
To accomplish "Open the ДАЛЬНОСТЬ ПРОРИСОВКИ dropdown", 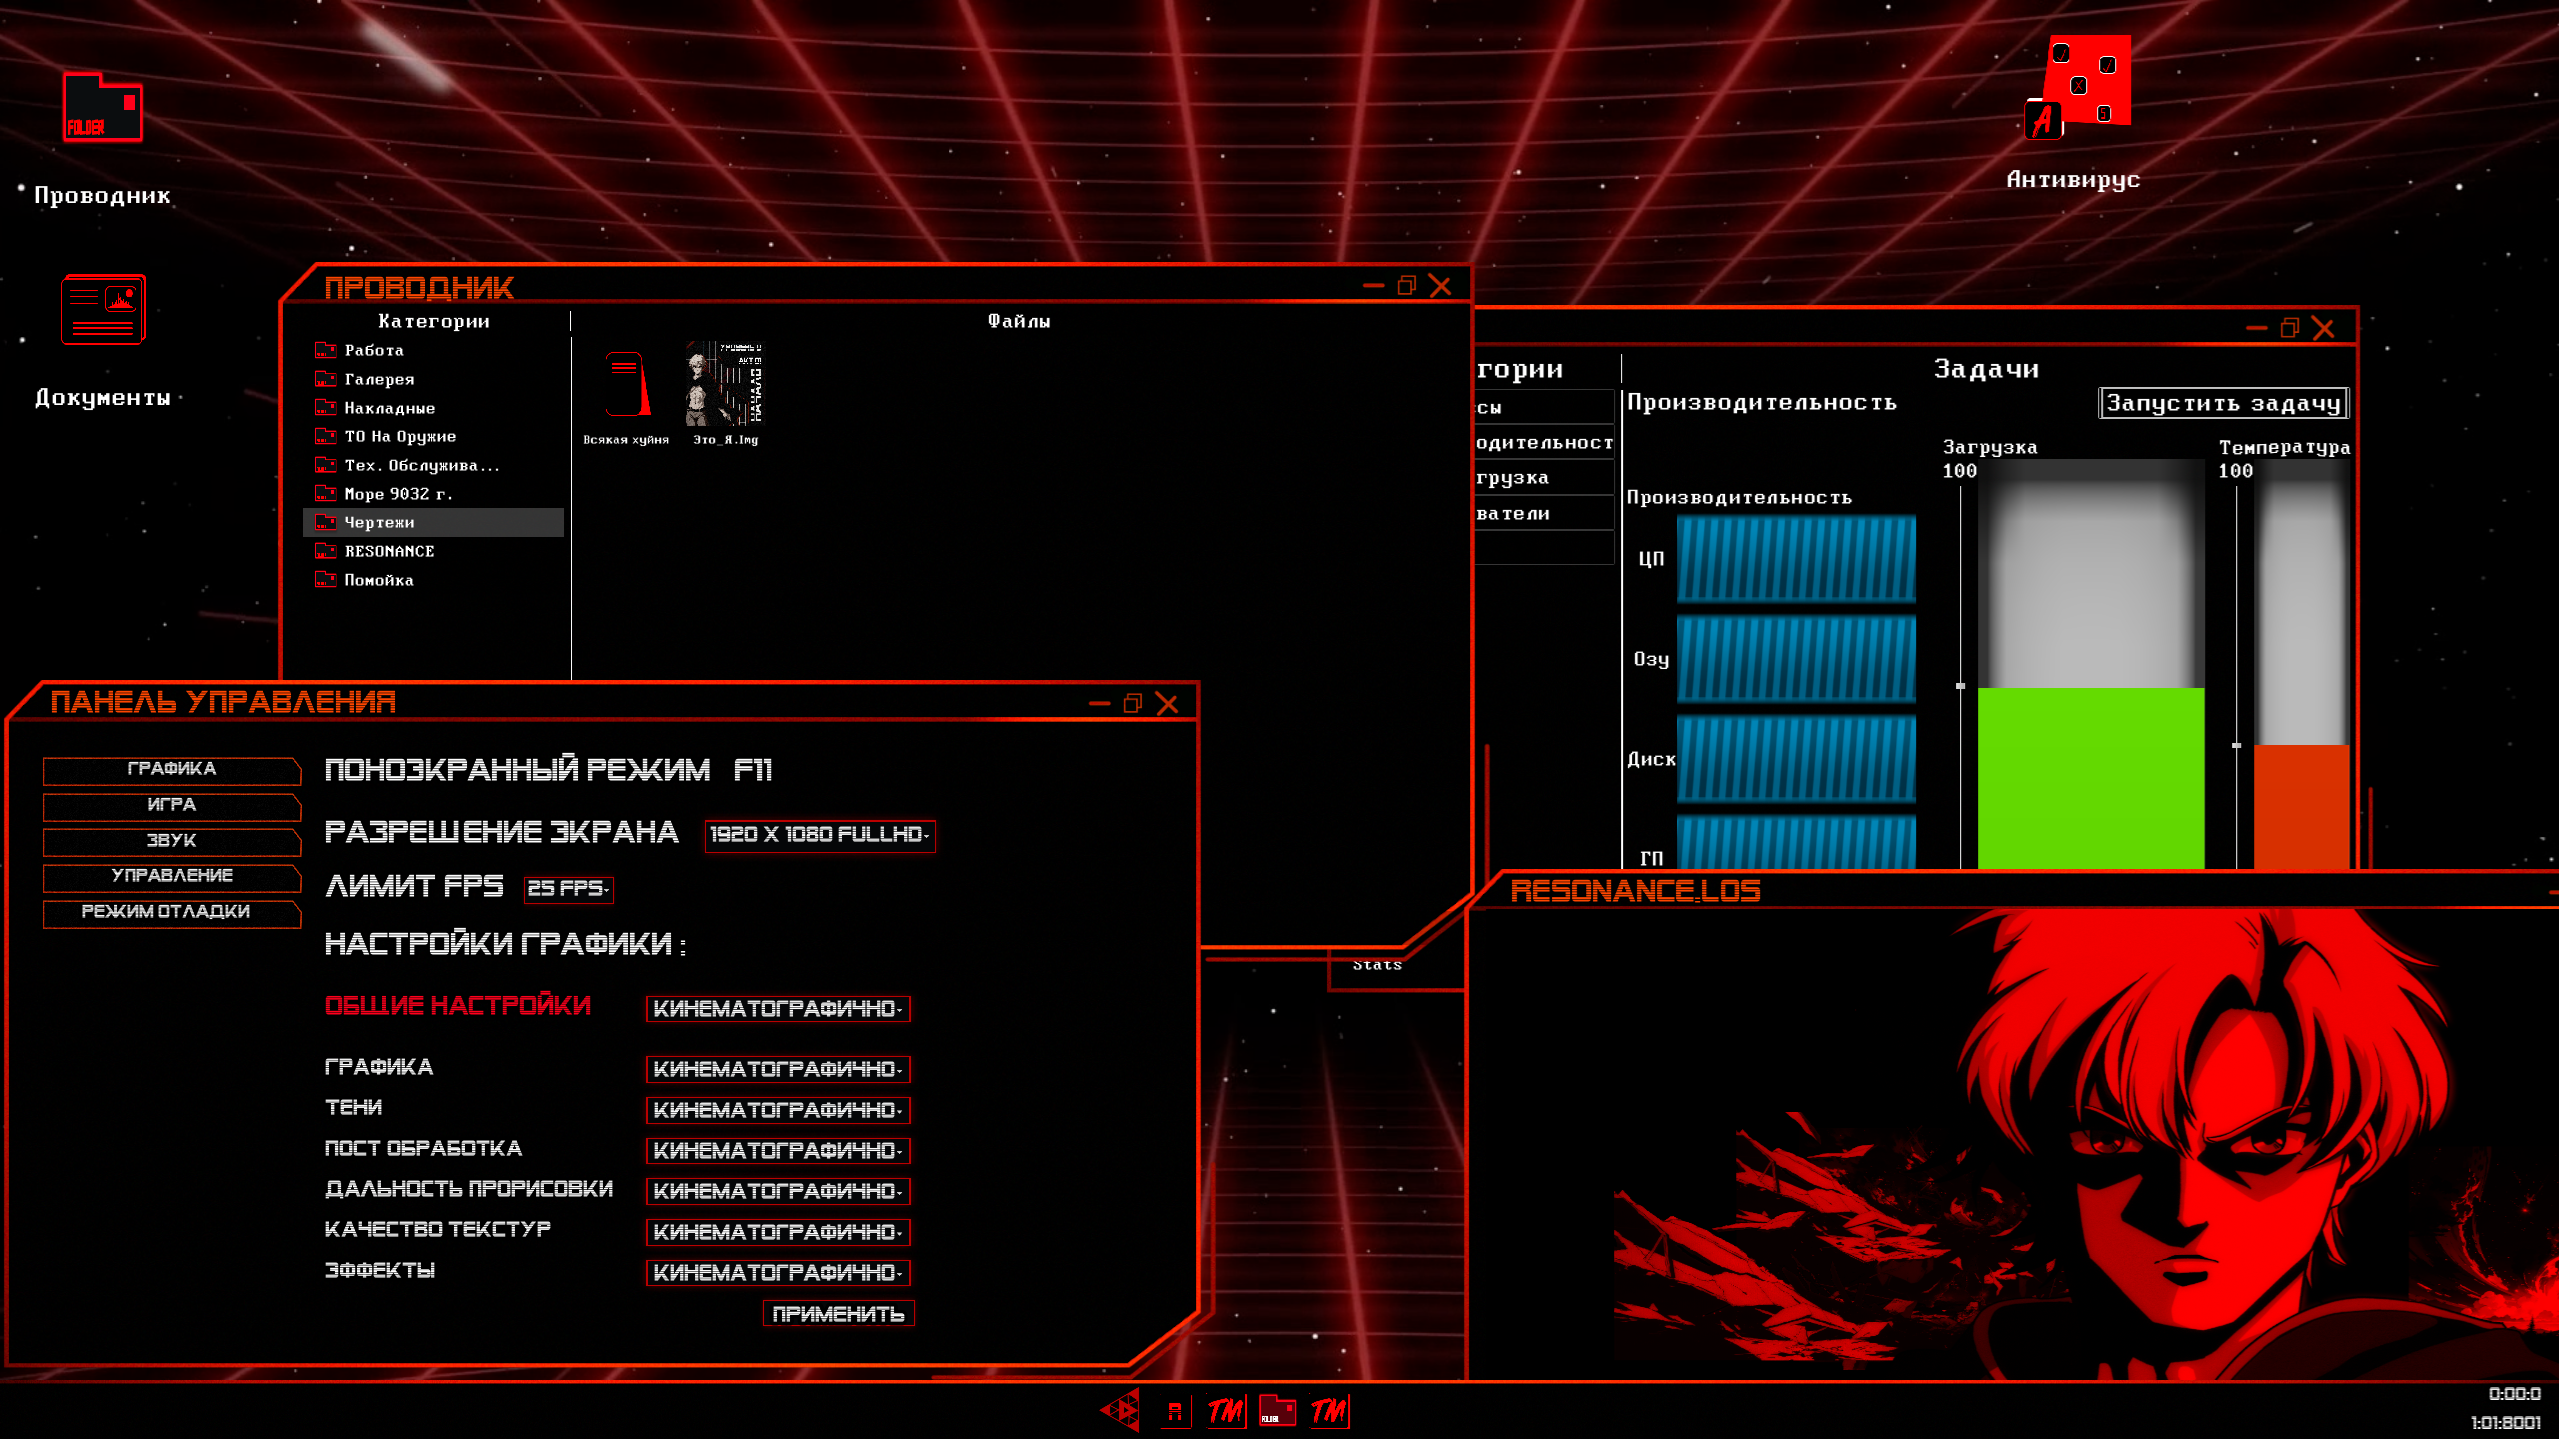I will 778,1191.
